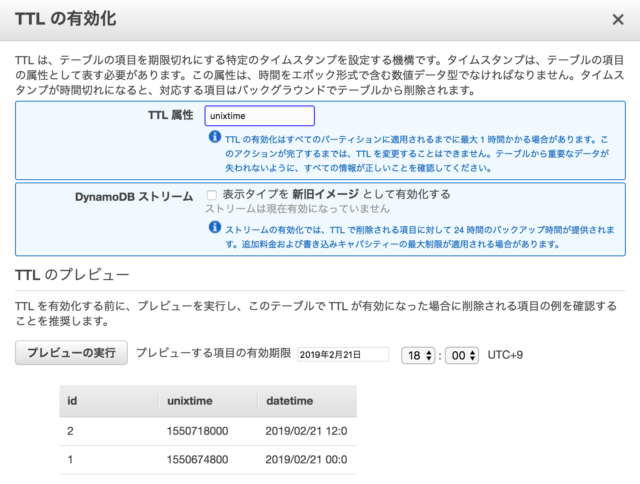Click the 2019/02/21 12:0 datetime cell

pos(306,431)
